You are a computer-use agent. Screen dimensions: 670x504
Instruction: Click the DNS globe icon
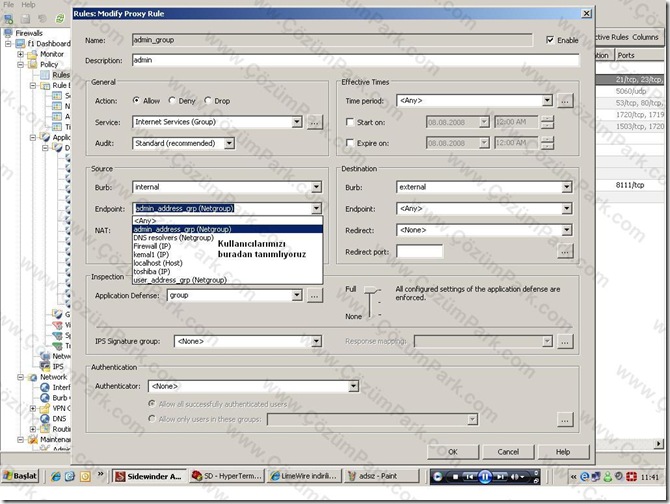pos(45,418)
